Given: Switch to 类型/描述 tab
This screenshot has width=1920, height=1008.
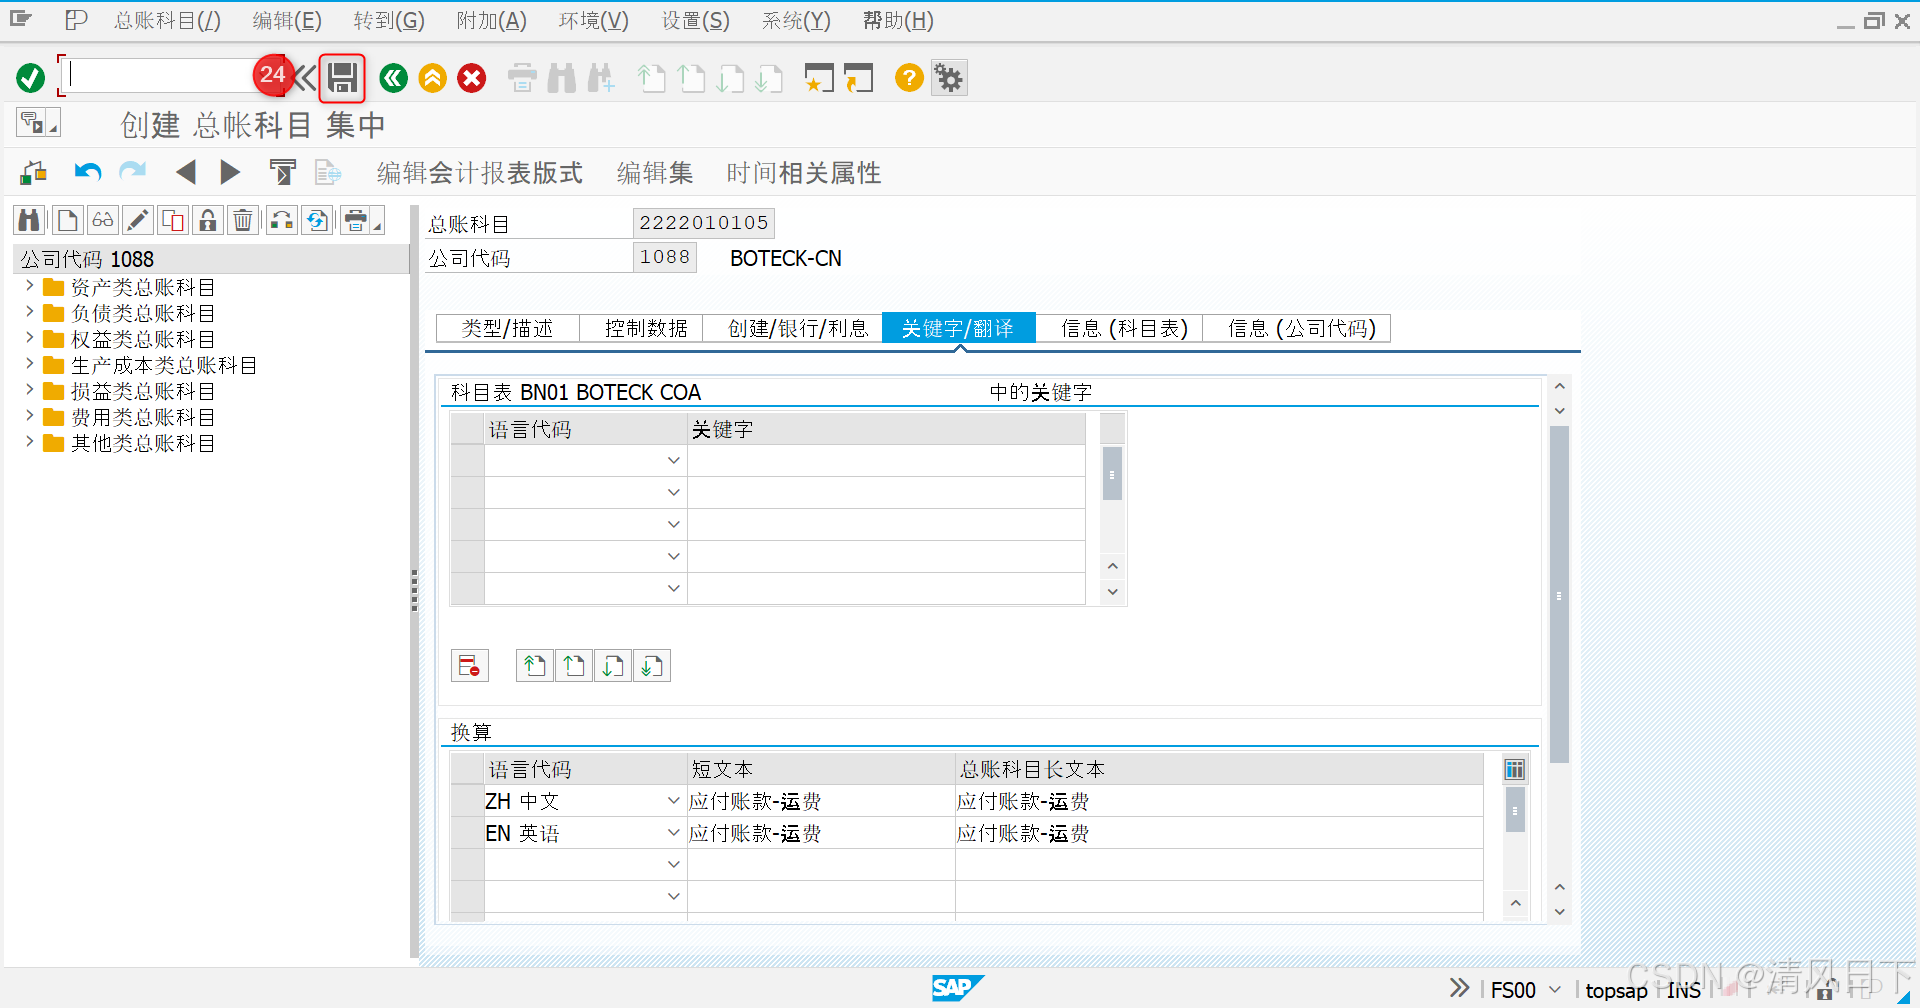Looking at the screenshot, I should point(508,328).
